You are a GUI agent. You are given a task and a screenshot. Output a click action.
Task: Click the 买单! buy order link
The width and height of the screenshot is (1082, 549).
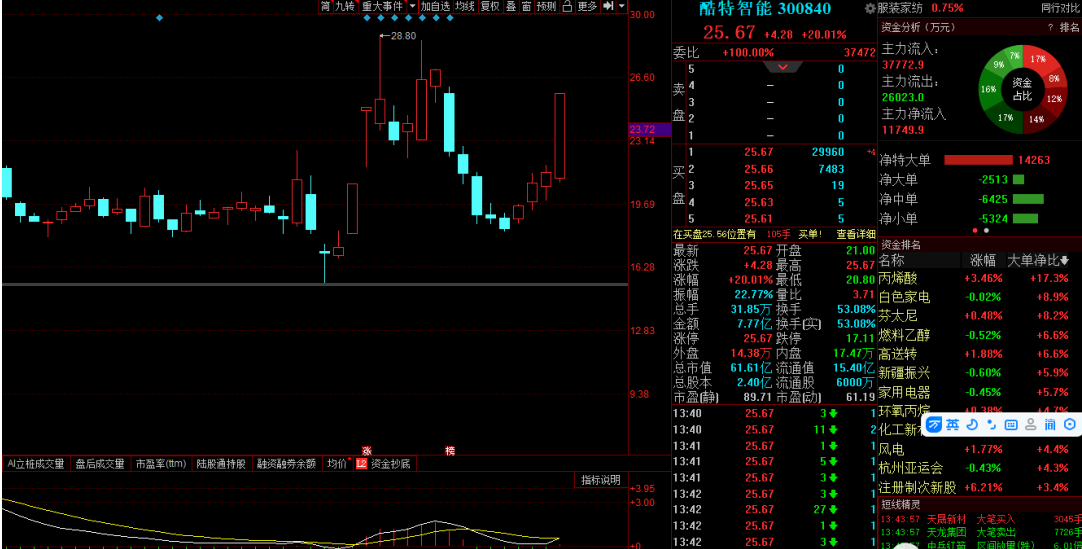[811, 234]
